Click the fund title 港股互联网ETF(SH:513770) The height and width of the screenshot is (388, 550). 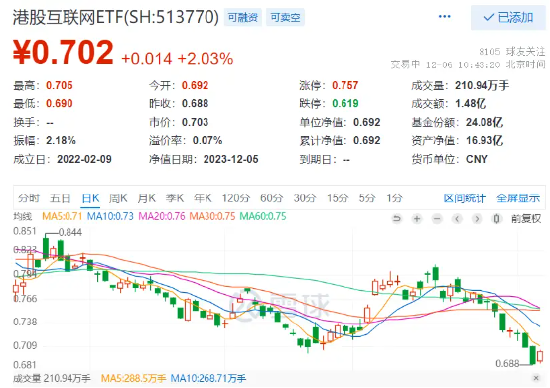(116, 17)
